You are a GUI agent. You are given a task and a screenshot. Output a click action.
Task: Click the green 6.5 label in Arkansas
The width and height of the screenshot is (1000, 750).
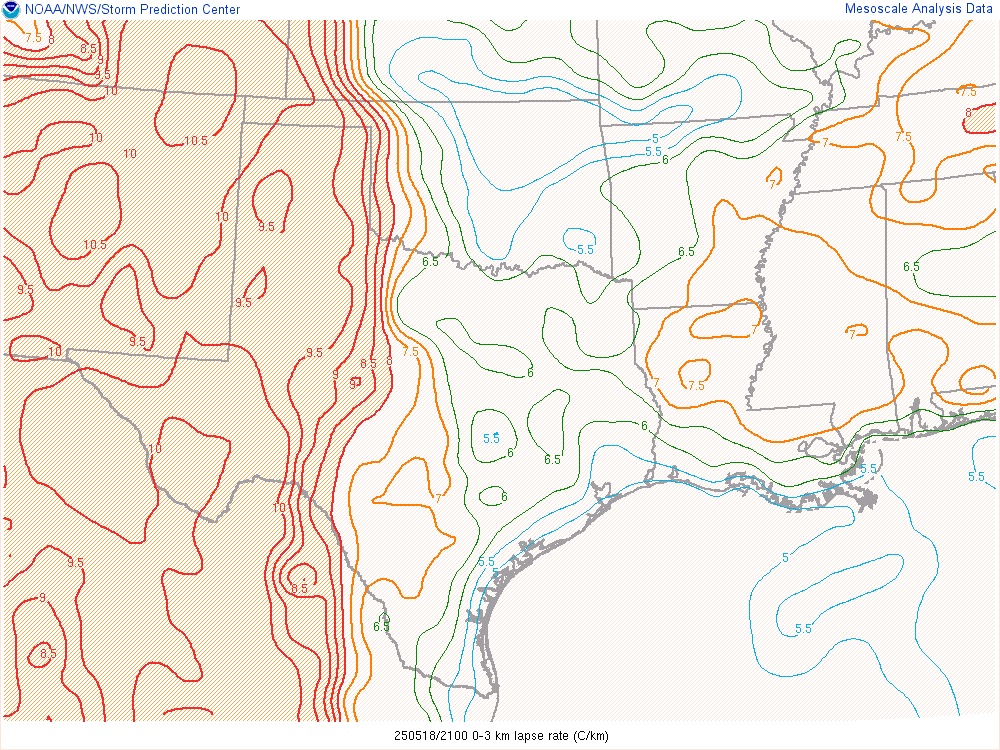pos(686,252)
